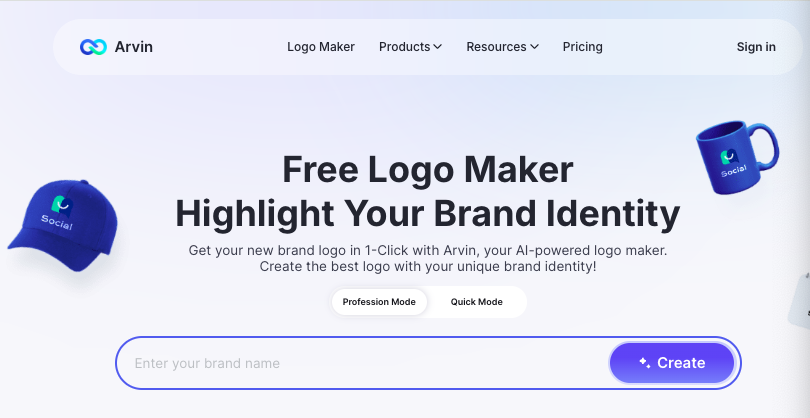Image resolution: width=810 pixels, height=418 pixels.
Task: Click the Social logo on the mug
Action: coord(732,163)
